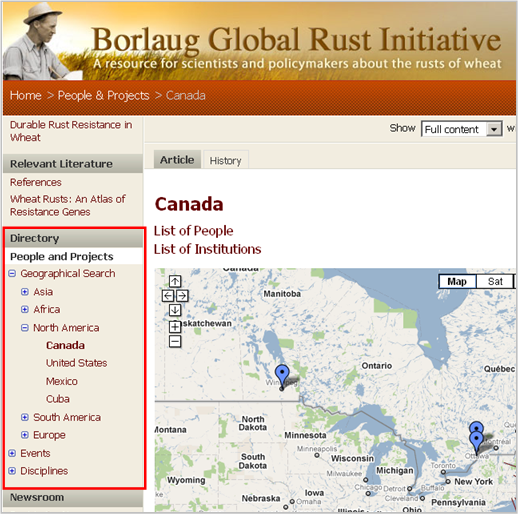Click the upper blue marker above Ottawa
The height and width of the screenshot is (514, 518).
click(x=476, y=427)
